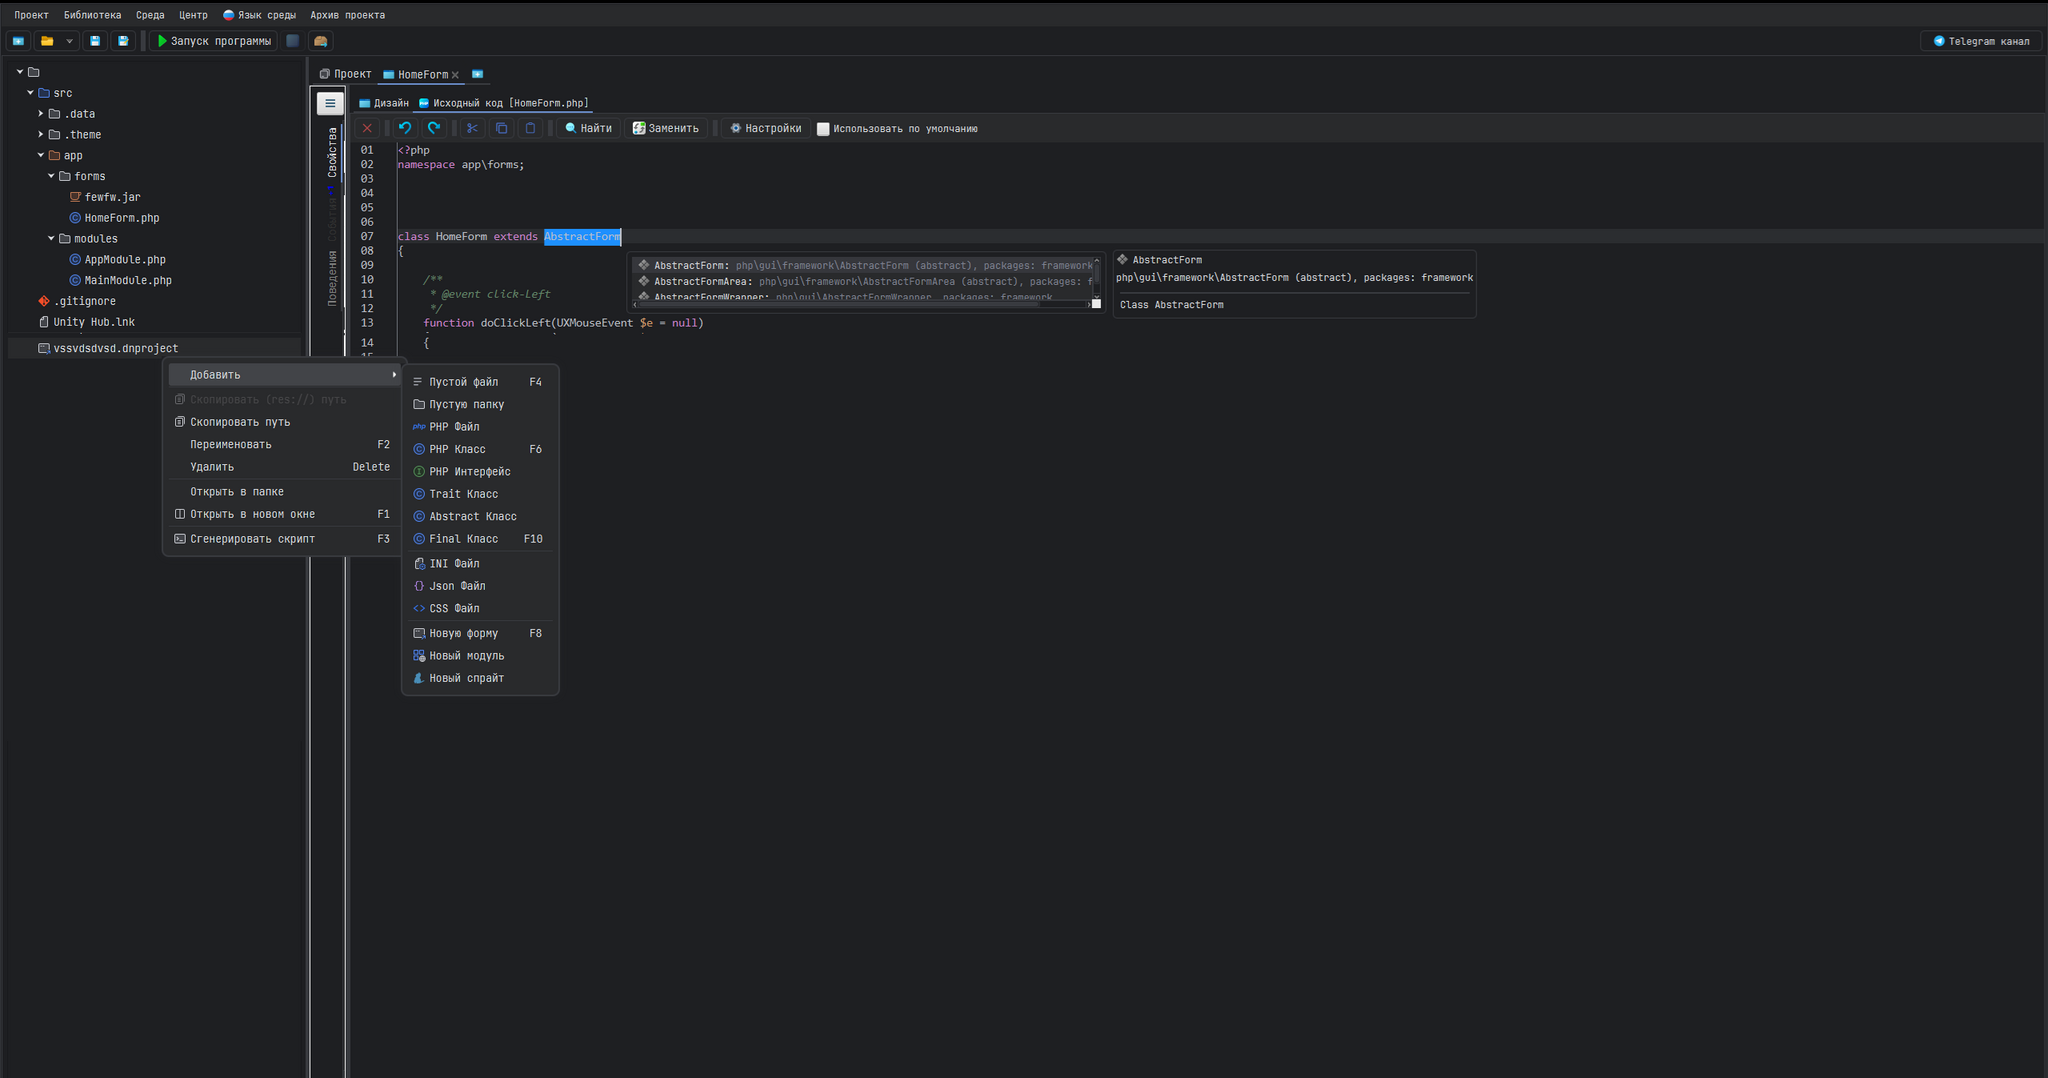
Task: Click the new form icon beside tabs
Action: (x=477, y=74)
